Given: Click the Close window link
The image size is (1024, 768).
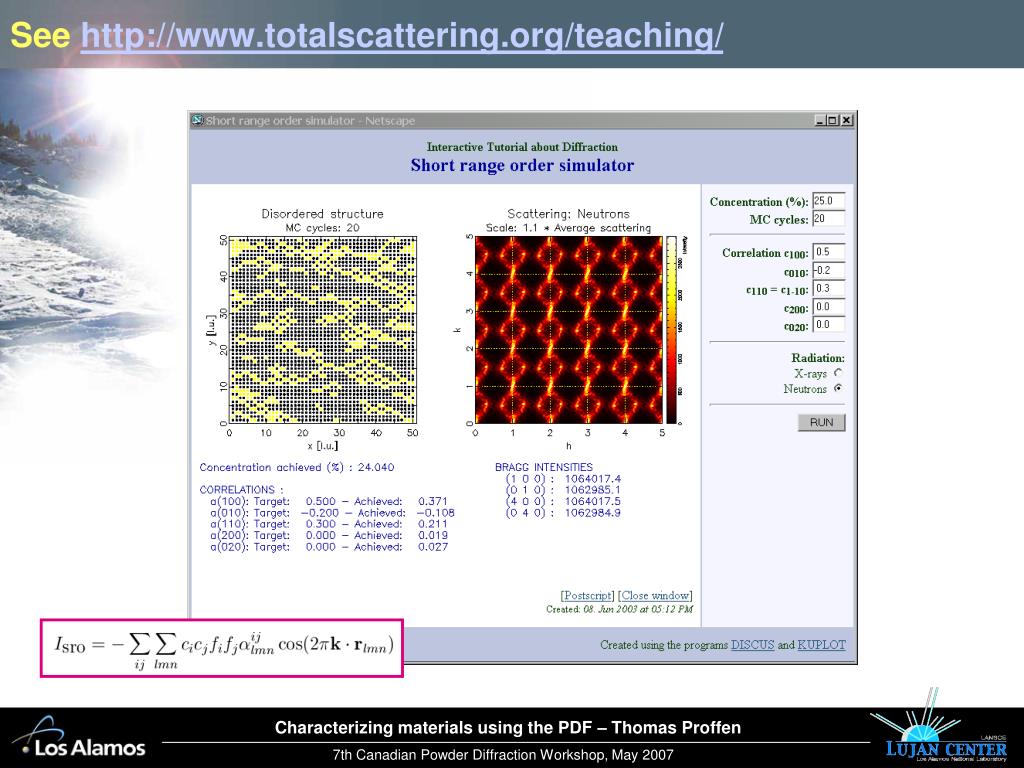Looking at the screenshot, I should [x=655, y=596].
